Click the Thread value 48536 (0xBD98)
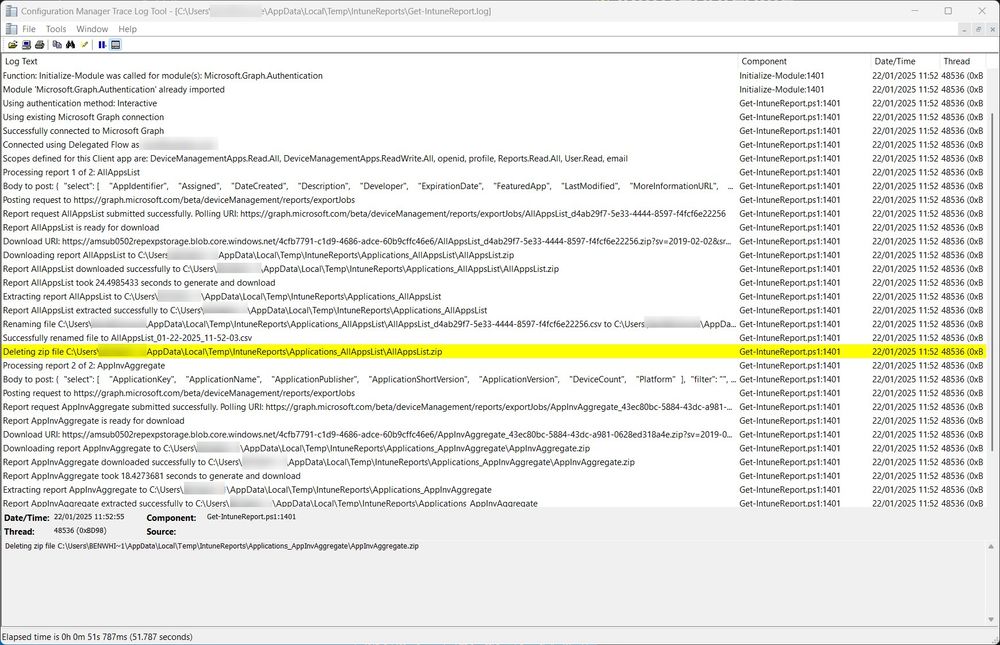The height and width of the screenshot is (645, 1000). [x=80, y=531]
